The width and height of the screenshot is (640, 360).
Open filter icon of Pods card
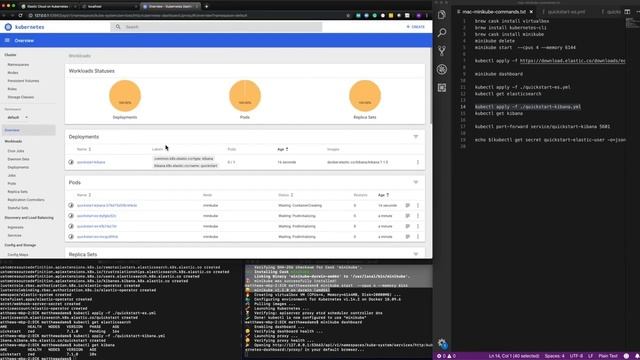coord(416,182)
